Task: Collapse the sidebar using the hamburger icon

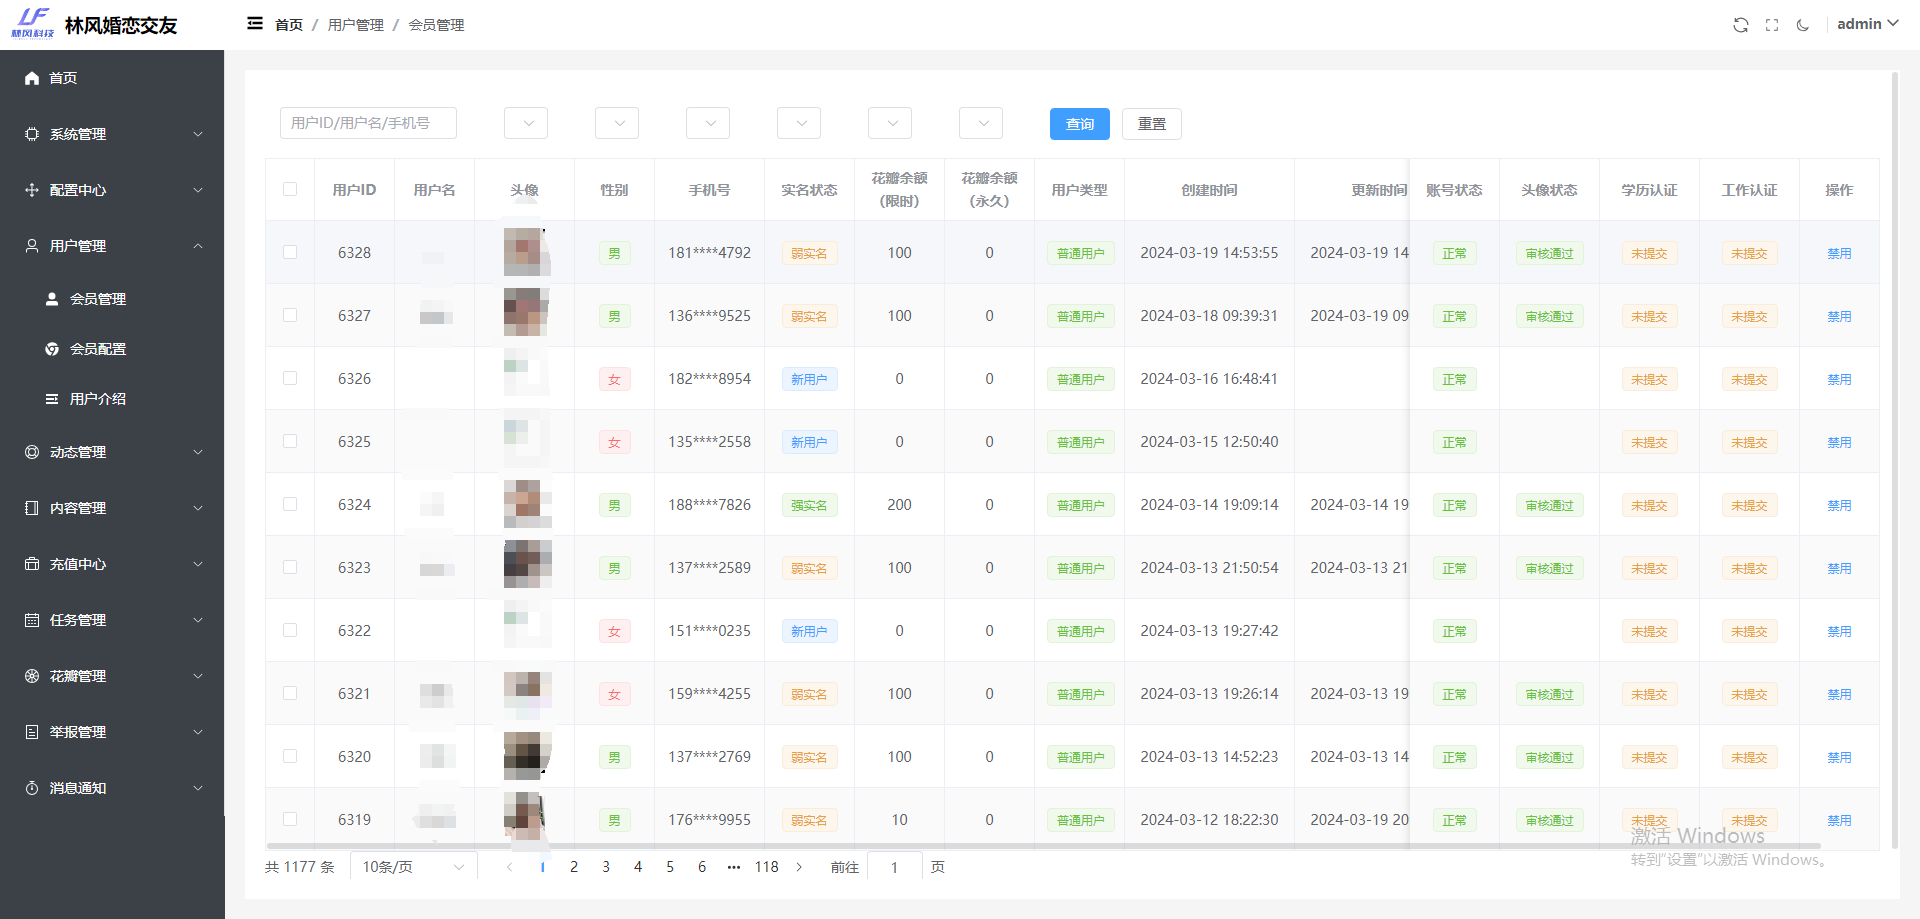Action: tap(255, 23)
